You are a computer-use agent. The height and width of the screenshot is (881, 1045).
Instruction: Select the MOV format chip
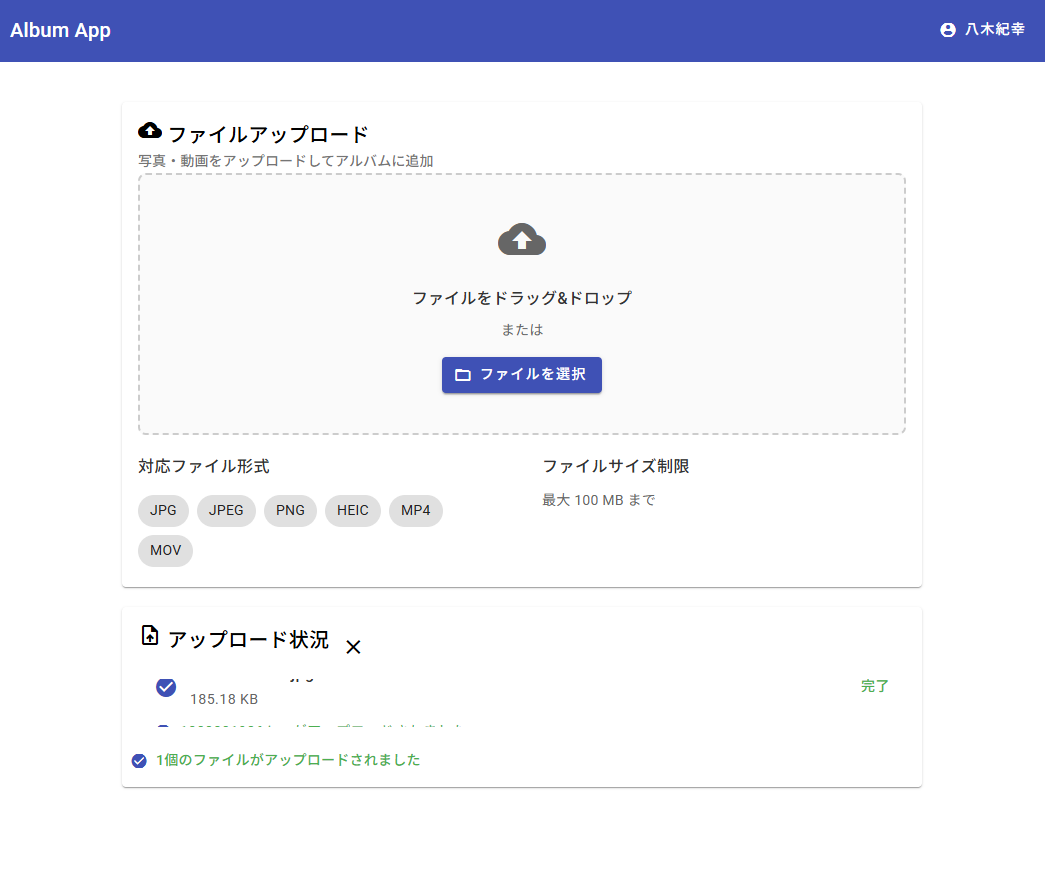[165, 550]
